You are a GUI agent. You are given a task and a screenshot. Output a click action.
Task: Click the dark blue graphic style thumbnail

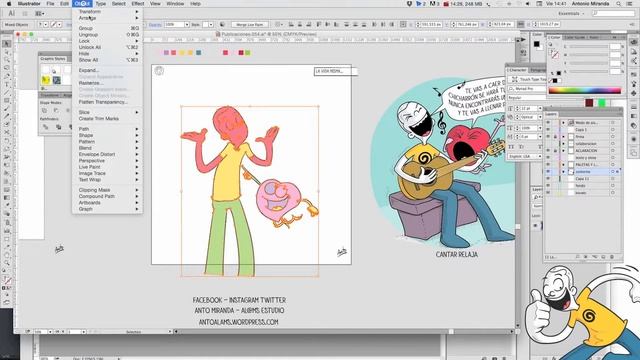tap(57, 80)
